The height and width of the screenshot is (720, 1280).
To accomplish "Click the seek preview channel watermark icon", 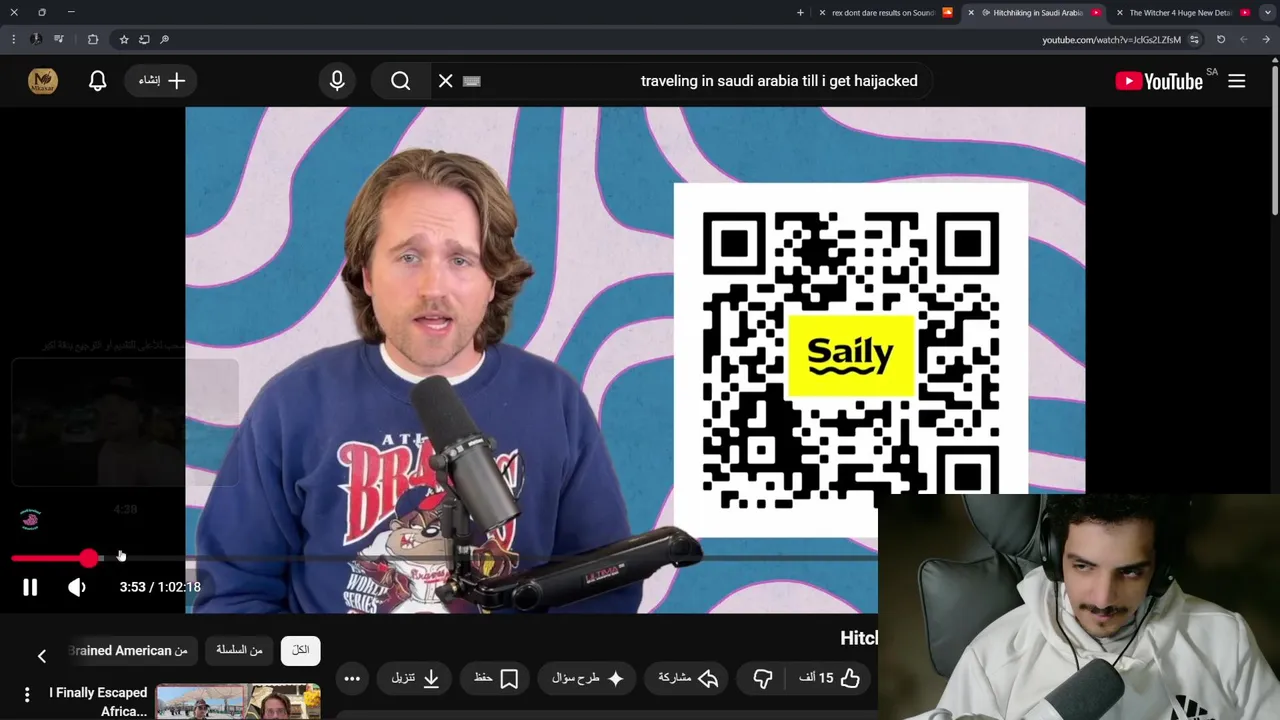I will (31, 519).
